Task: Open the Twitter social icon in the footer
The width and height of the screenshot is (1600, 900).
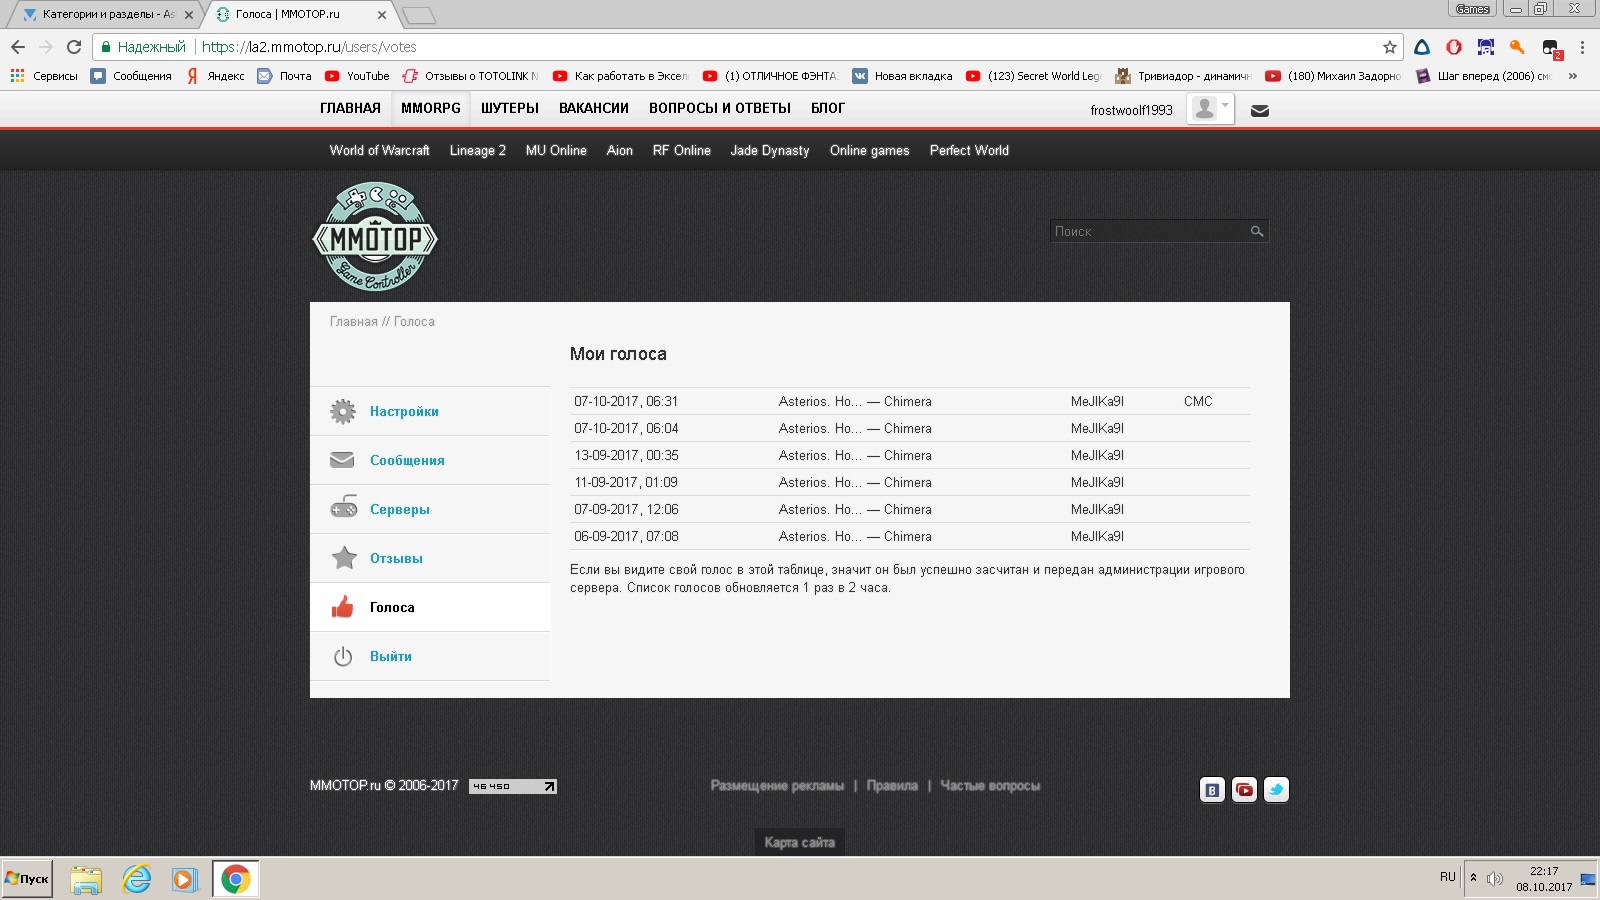Action: tap(1276, 790)
